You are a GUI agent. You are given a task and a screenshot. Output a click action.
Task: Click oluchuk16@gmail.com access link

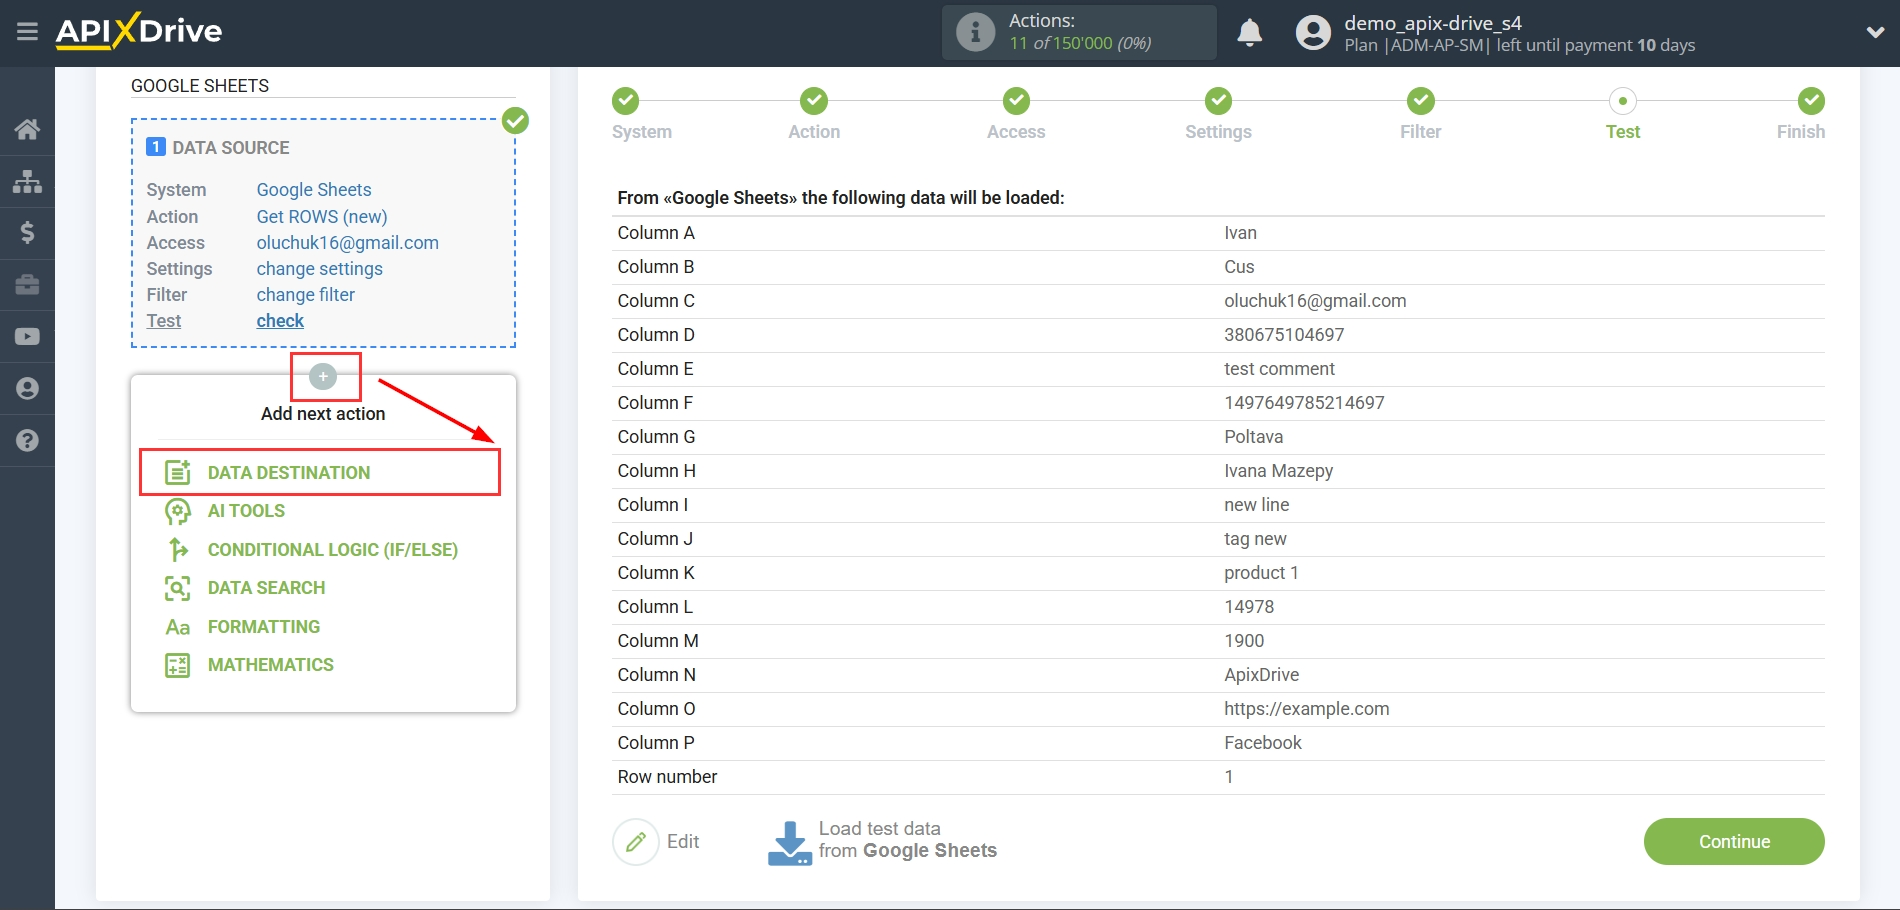tap(348, 243)
